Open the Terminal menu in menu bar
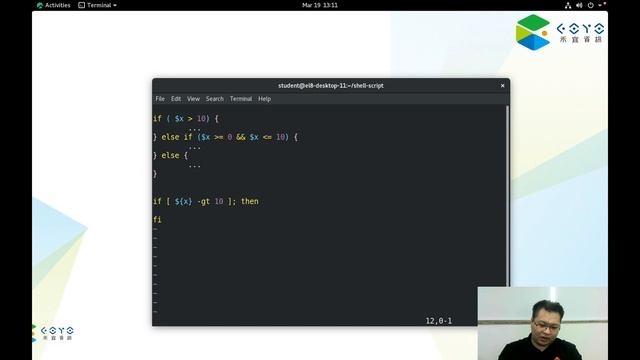Image resolution: width=640 pixels, height=360 pixels. click(241, 99)
